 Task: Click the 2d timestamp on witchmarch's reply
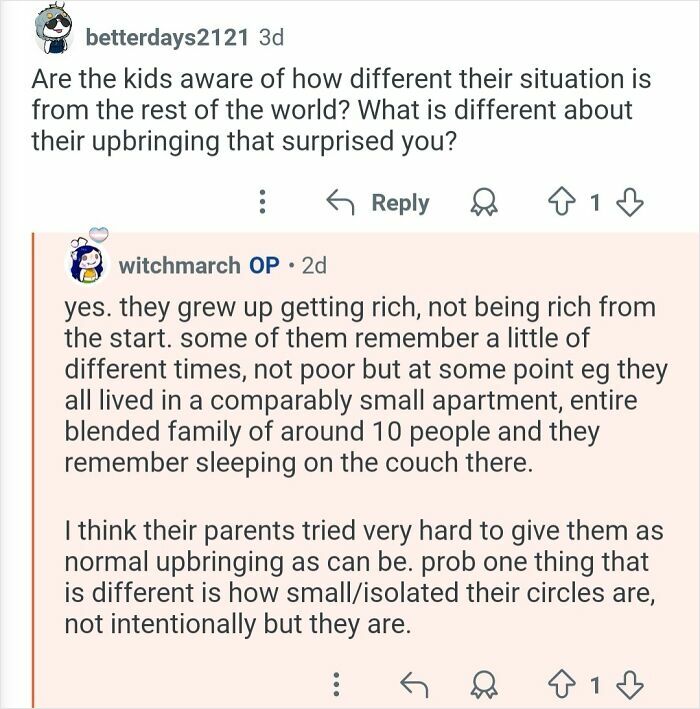coord(314,265)
